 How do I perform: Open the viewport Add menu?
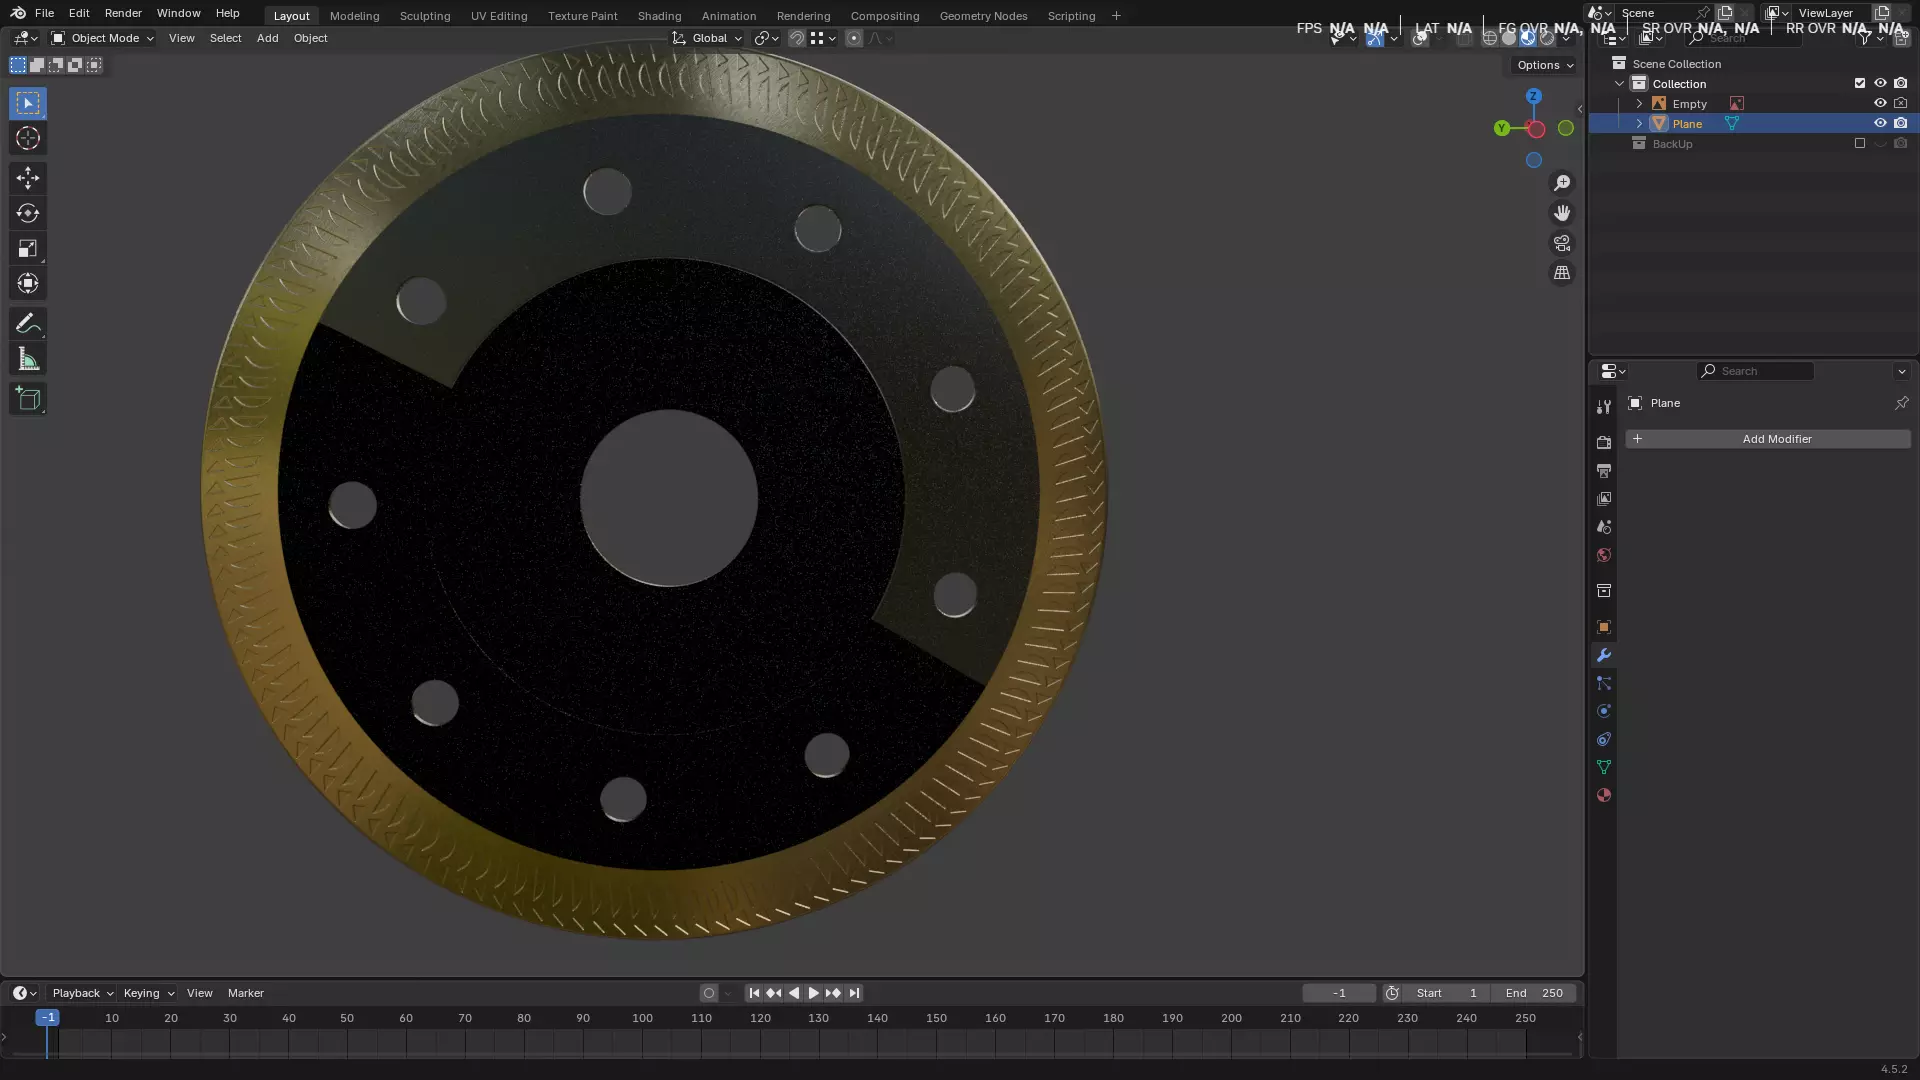point(267,38)
